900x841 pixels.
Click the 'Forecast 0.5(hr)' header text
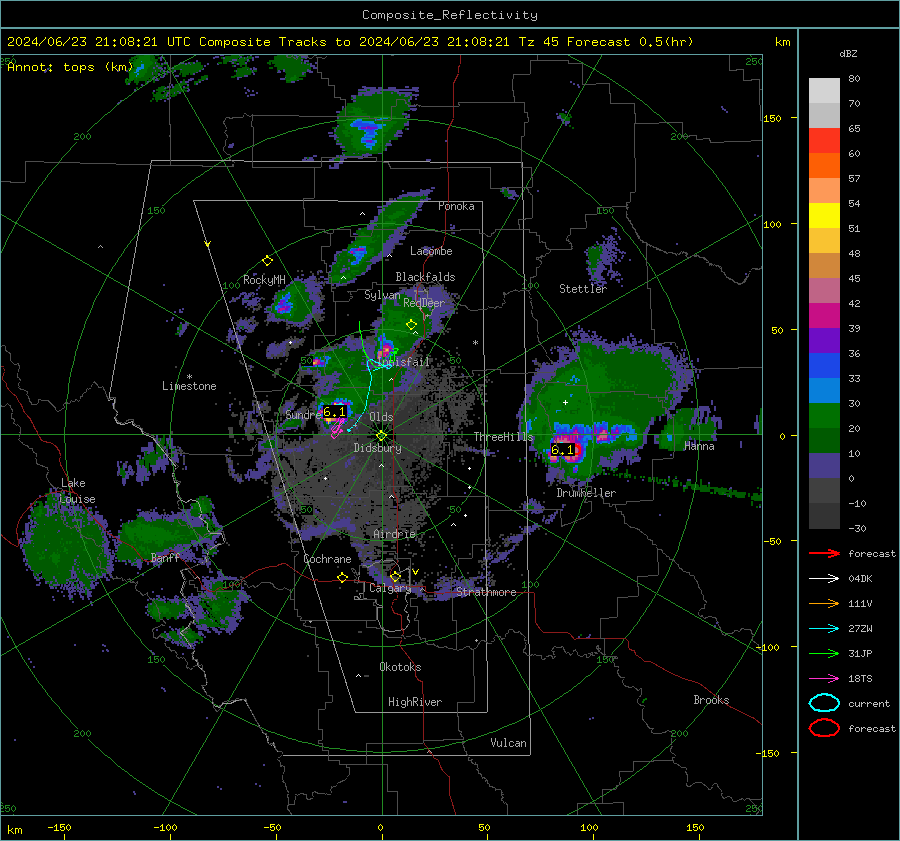(x=630, y=42)
